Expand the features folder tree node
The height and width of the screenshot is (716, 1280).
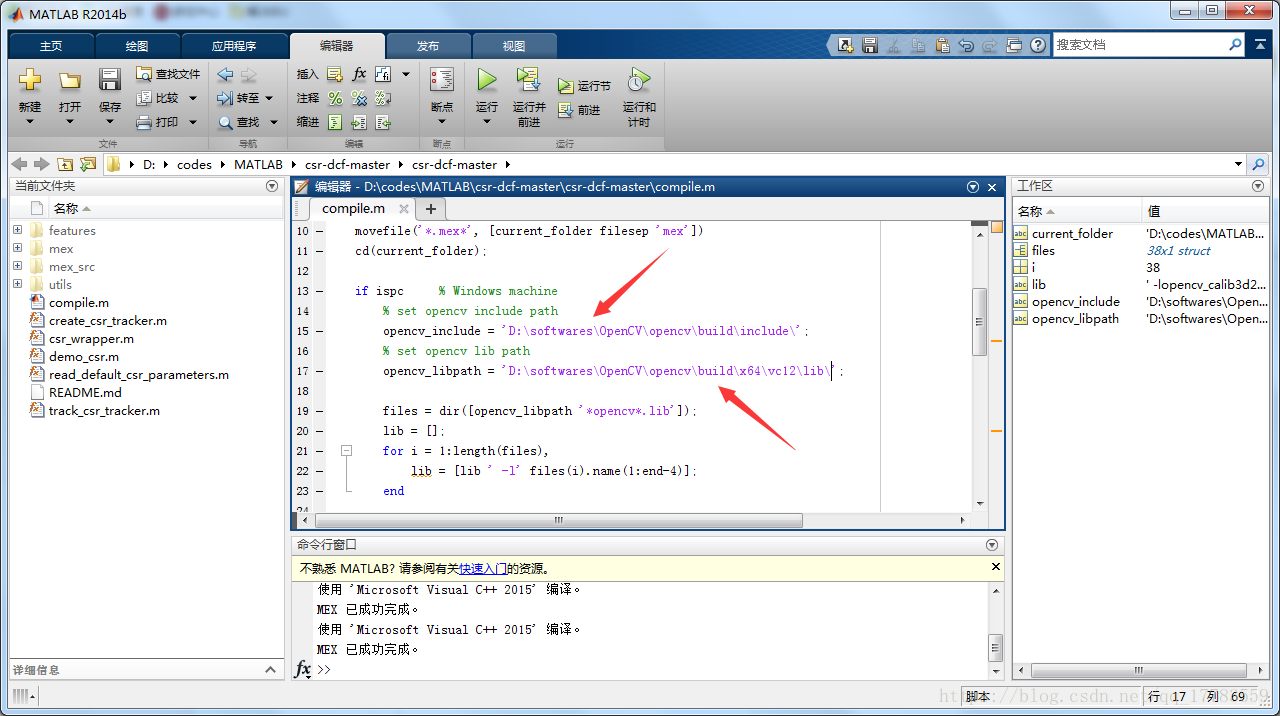(18, 230)
